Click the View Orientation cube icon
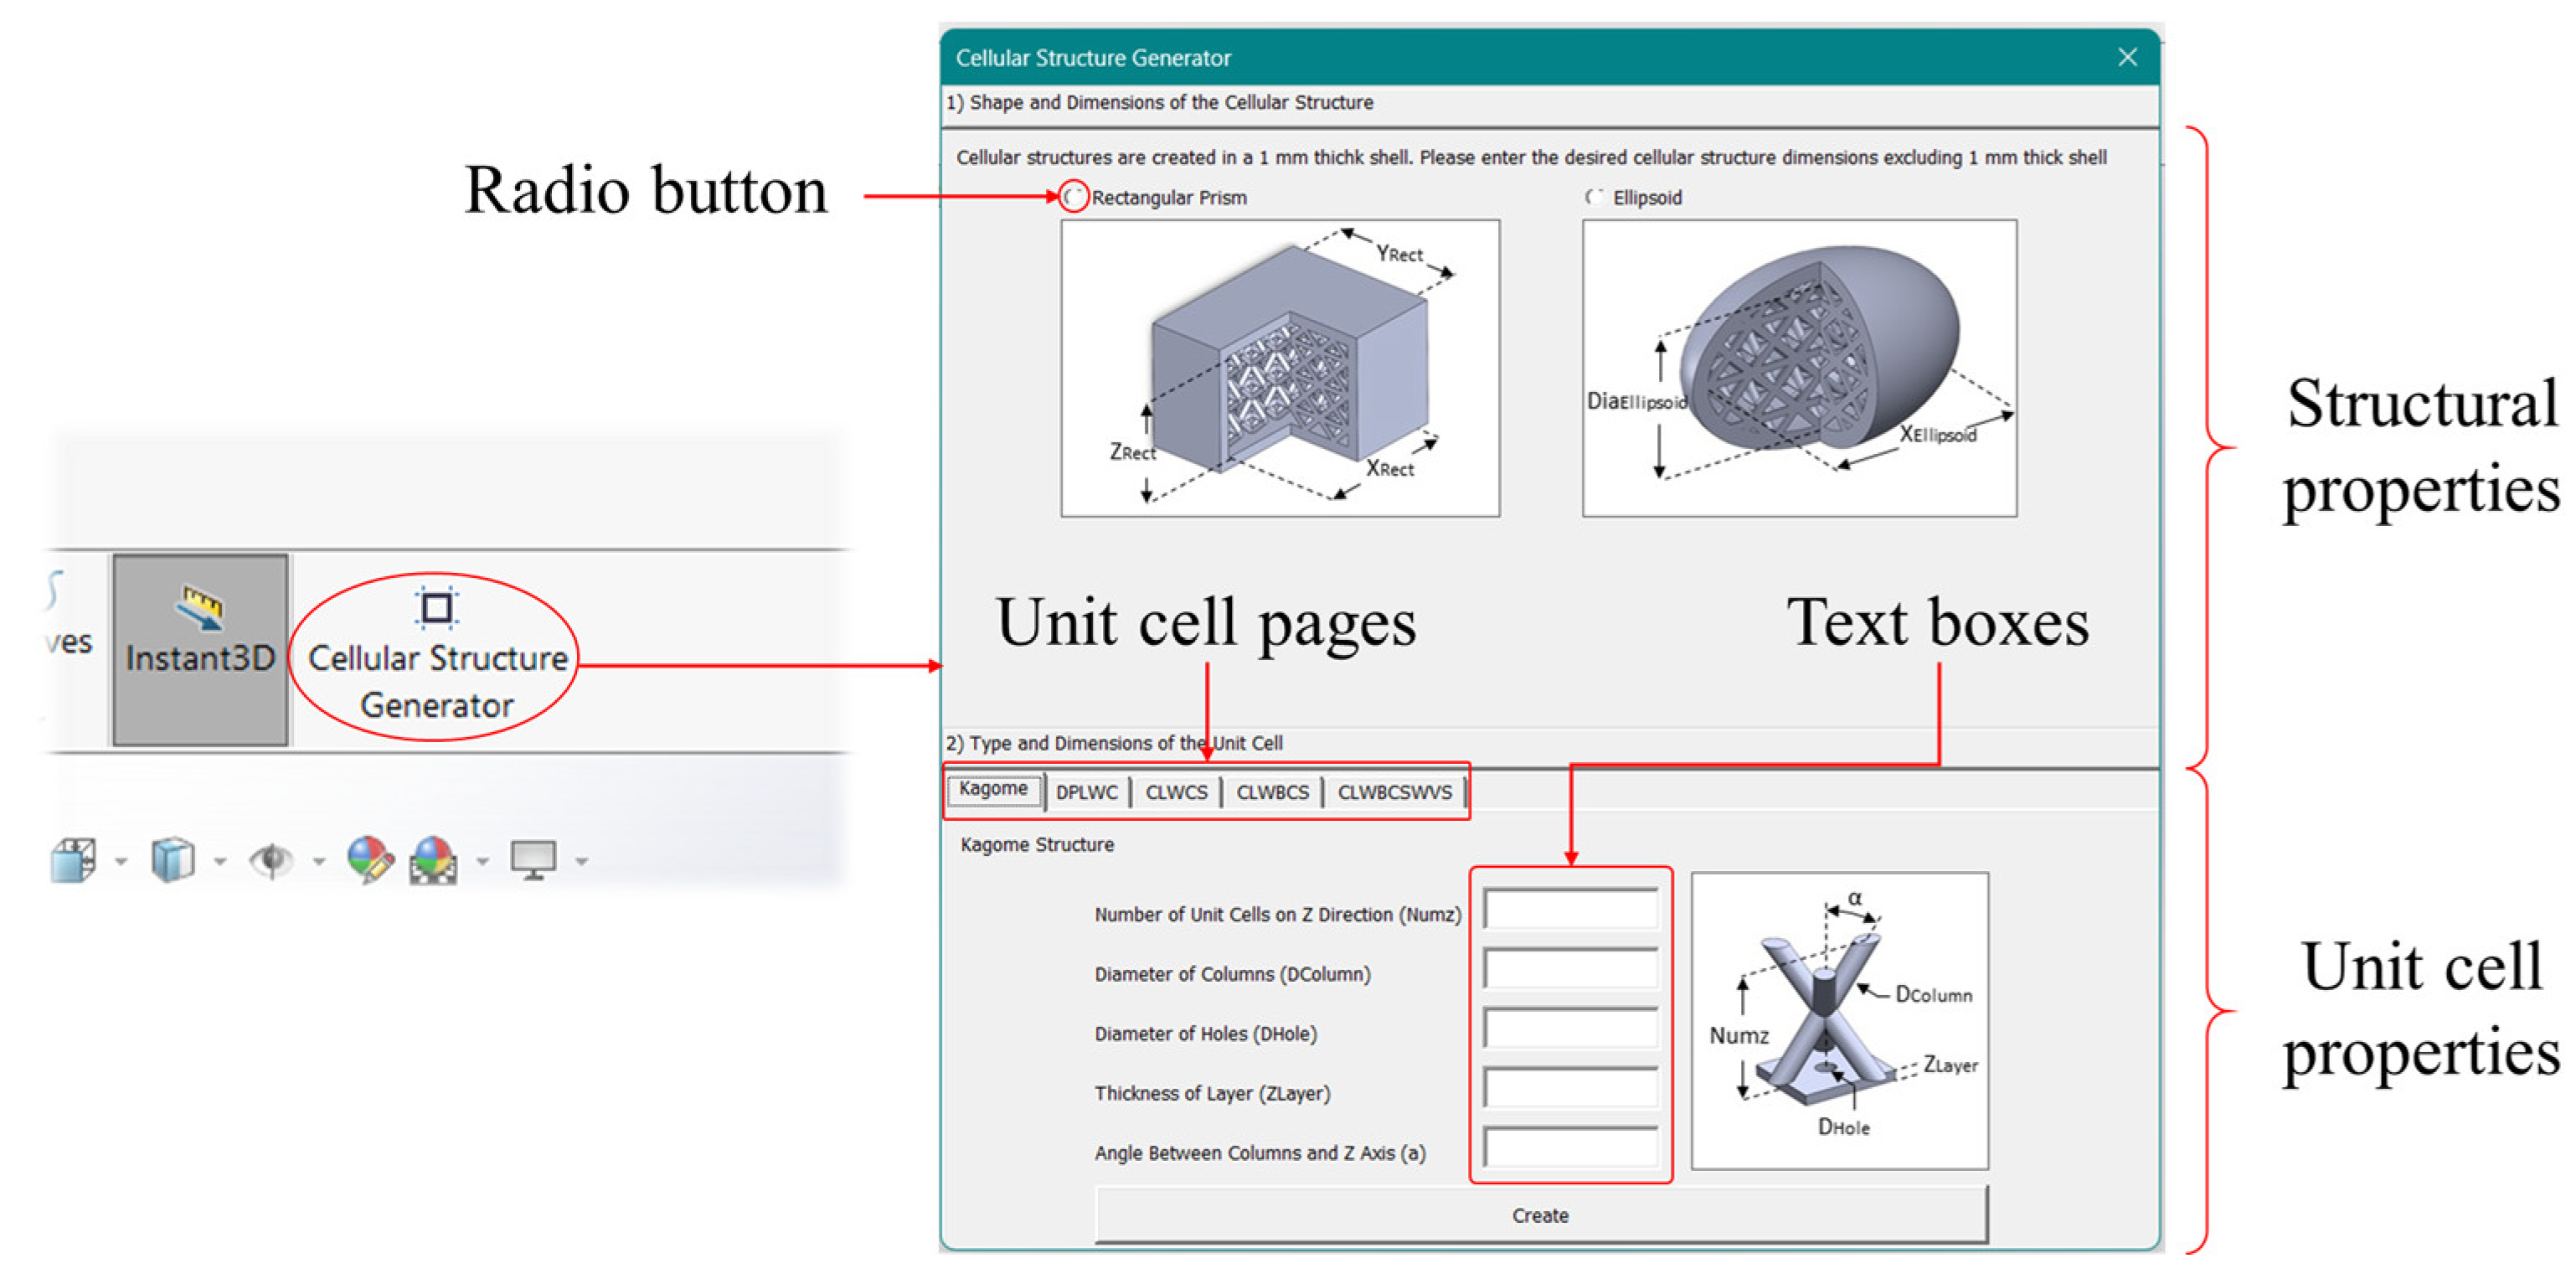 pyautogui.click(x=74, y=860)
